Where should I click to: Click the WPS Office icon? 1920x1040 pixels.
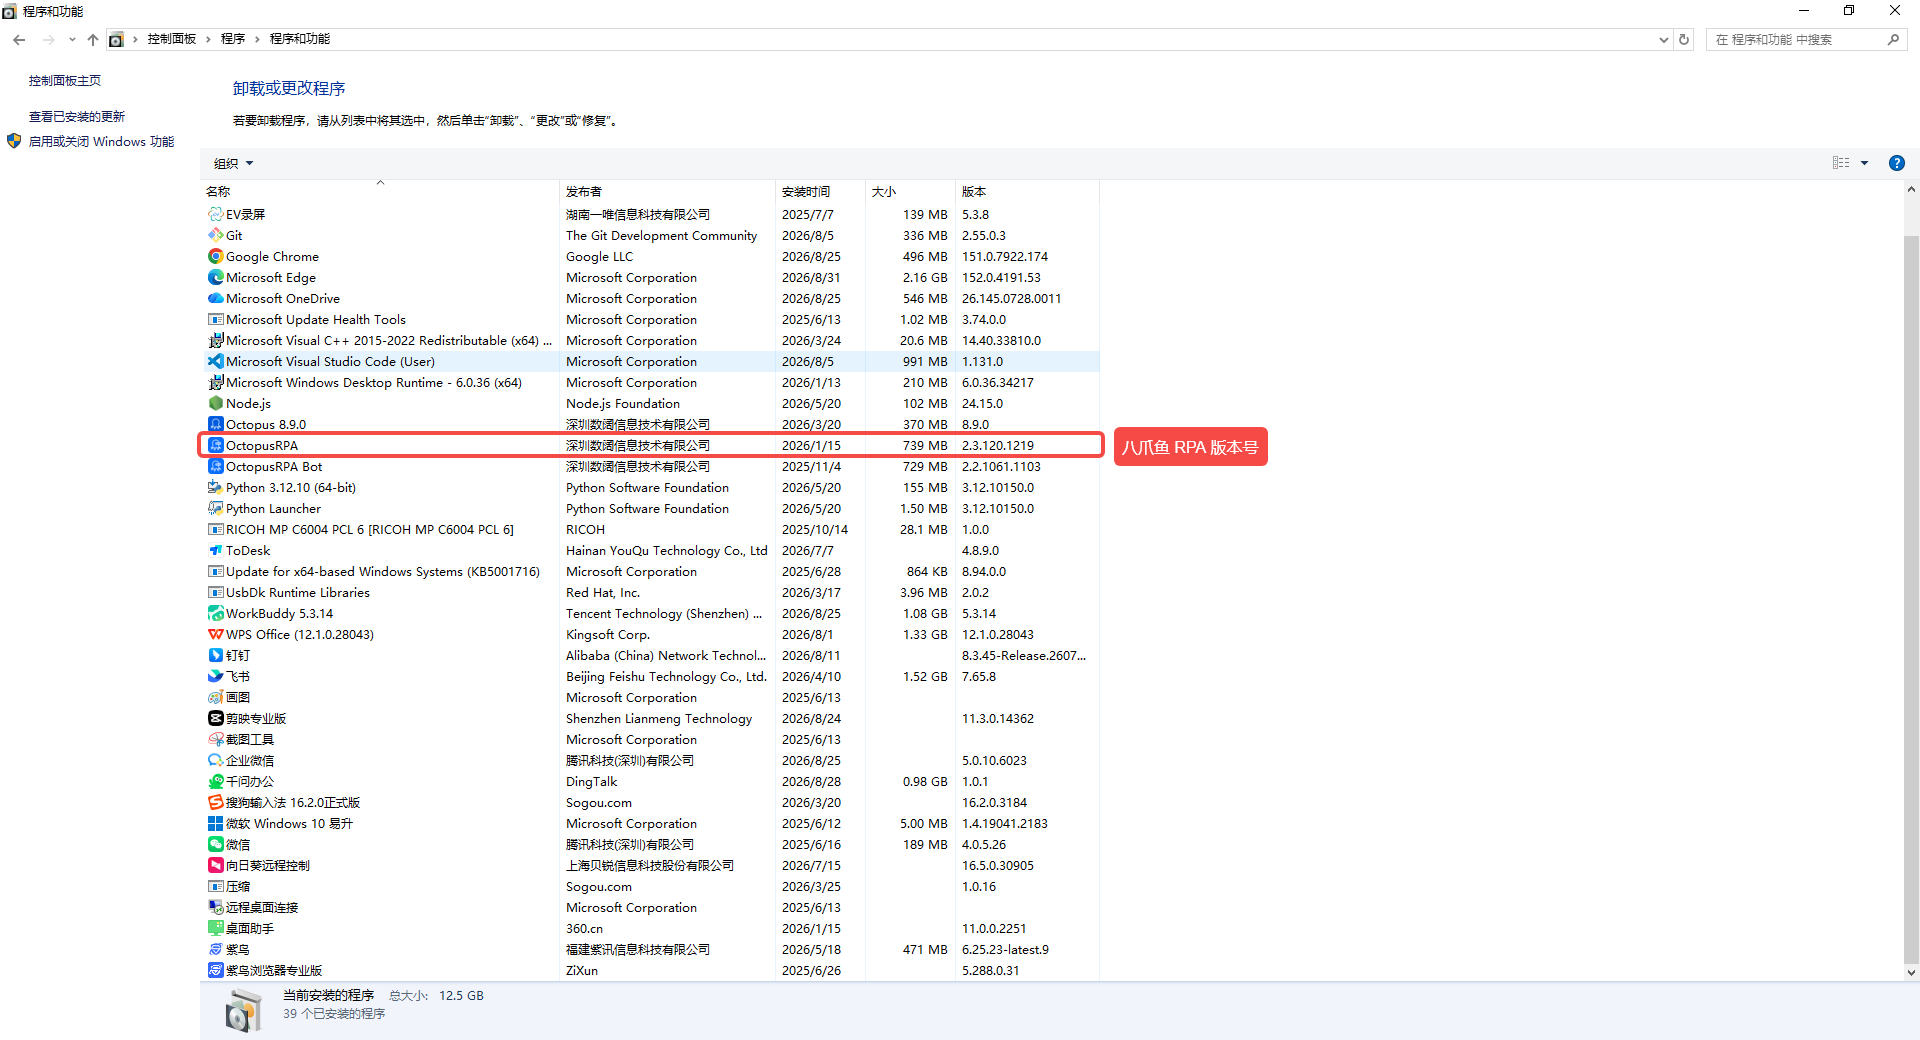click(215, 634)
